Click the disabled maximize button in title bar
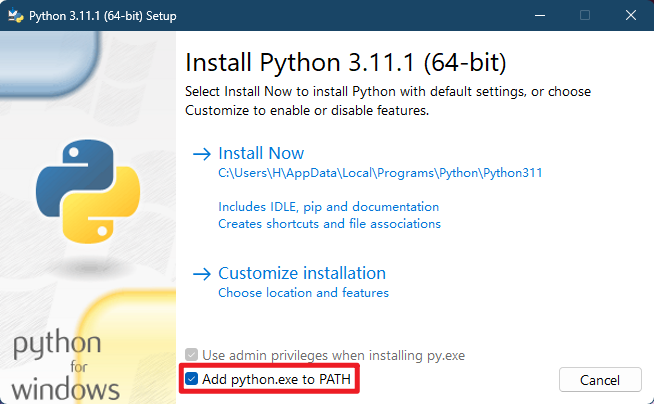 (x=585, y=15)
